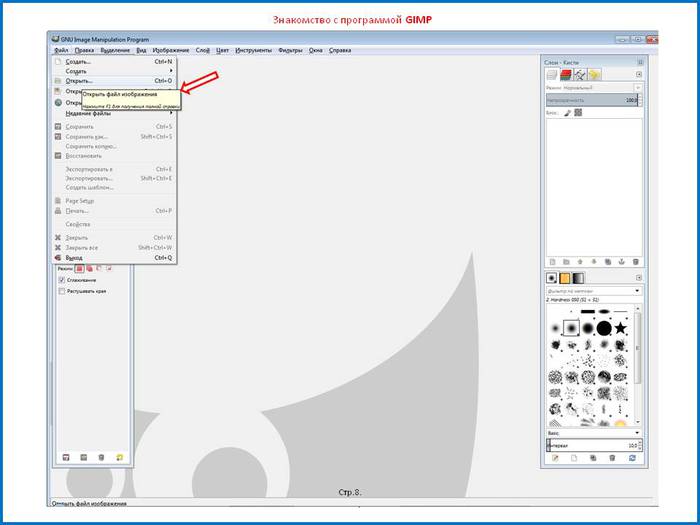
Task: Select the large solid round brush
Action: click(604, 329)
